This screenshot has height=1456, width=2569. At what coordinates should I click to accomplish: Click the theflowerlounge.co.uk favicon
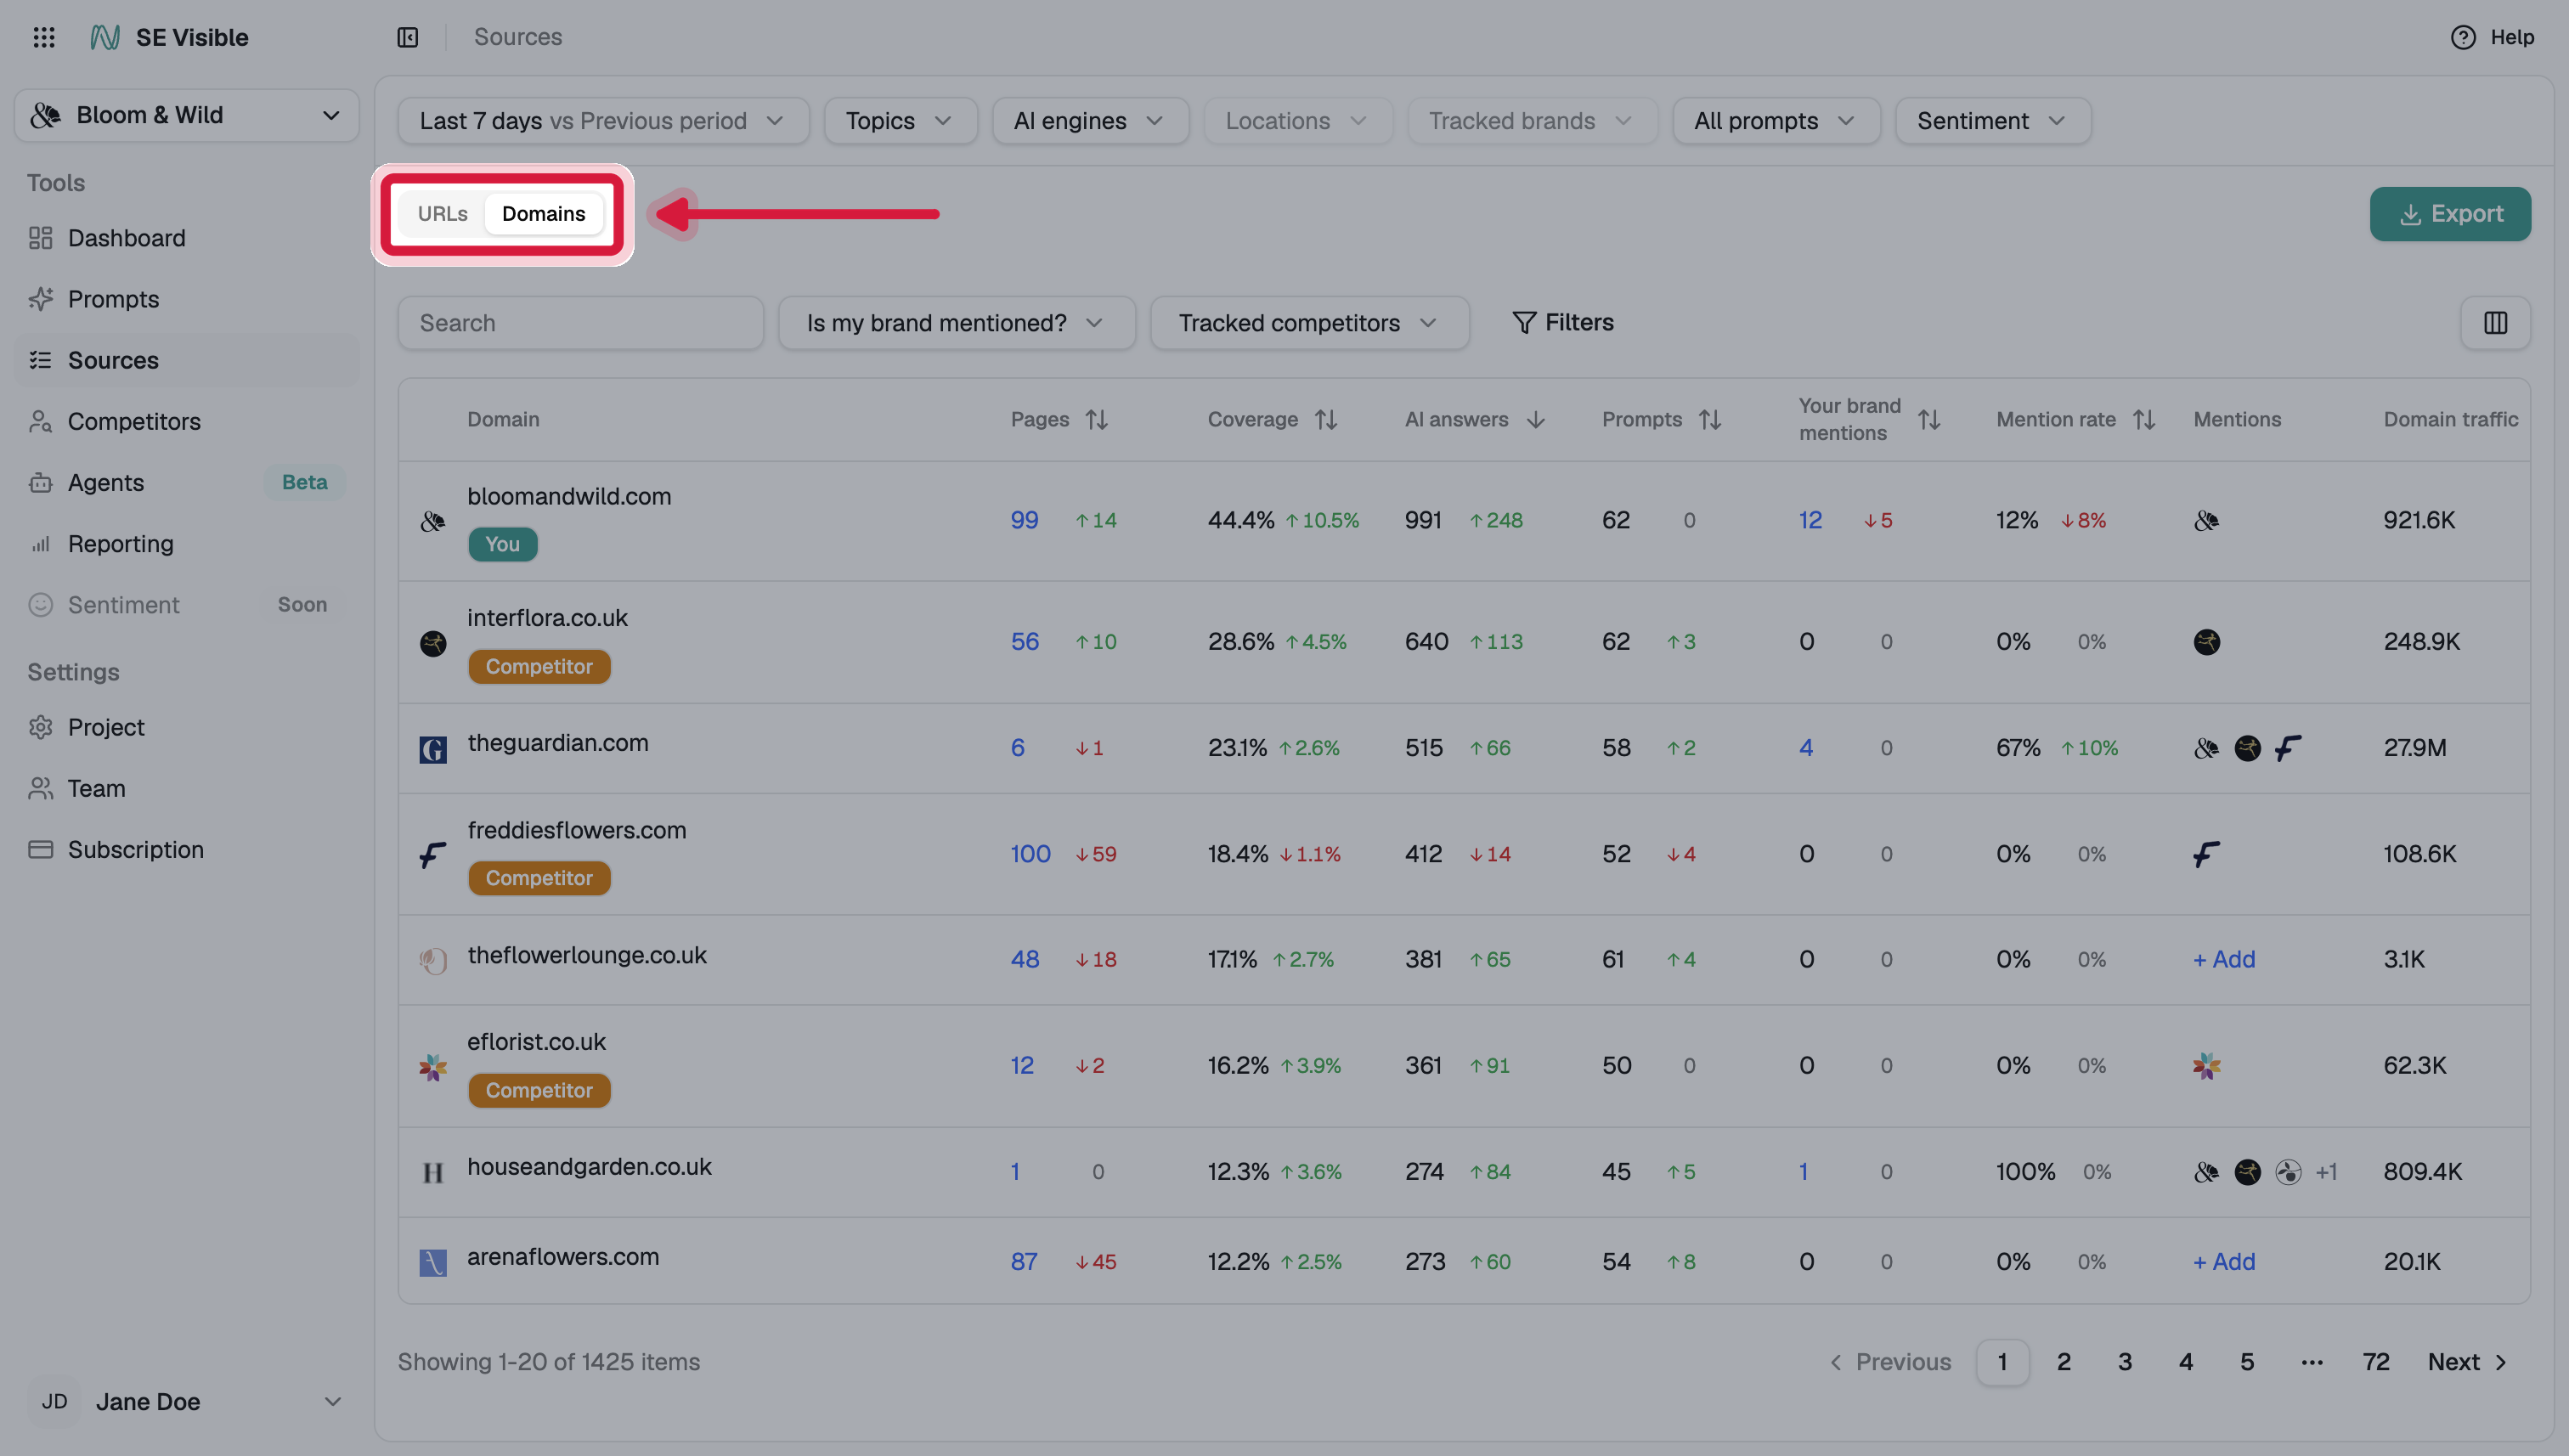tap(432, 961)
